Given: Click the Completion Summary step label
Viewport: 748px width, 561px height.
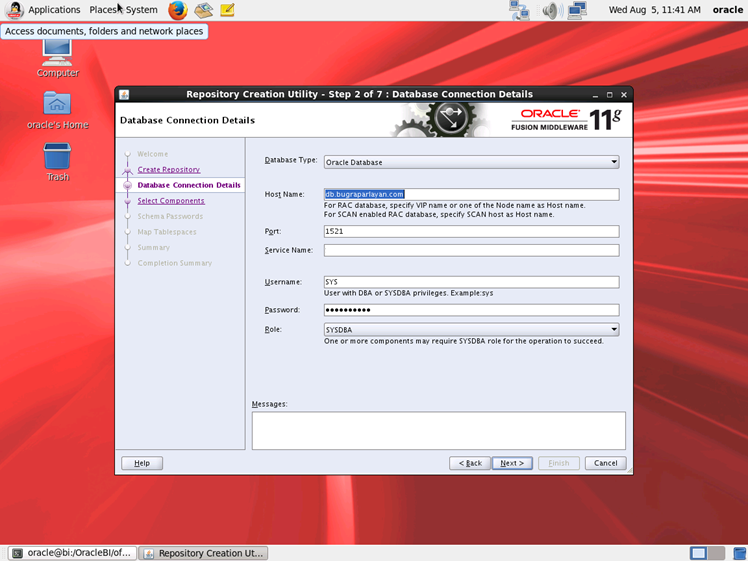Looking at the screenshot, I should (x=175, y=263).
